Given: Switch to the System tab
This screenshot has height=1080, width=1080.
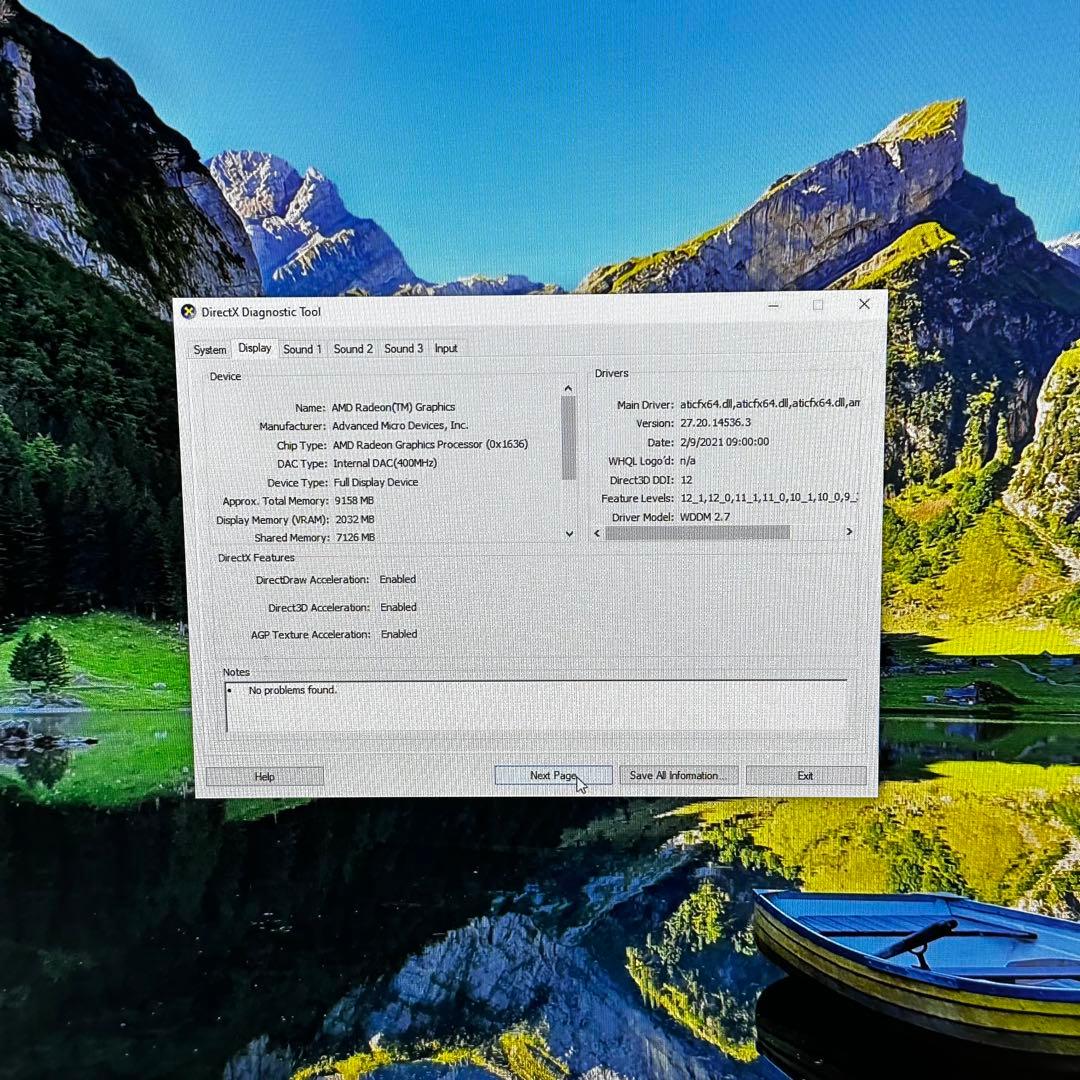Looking at the screenshot, I should click(209, 349).
